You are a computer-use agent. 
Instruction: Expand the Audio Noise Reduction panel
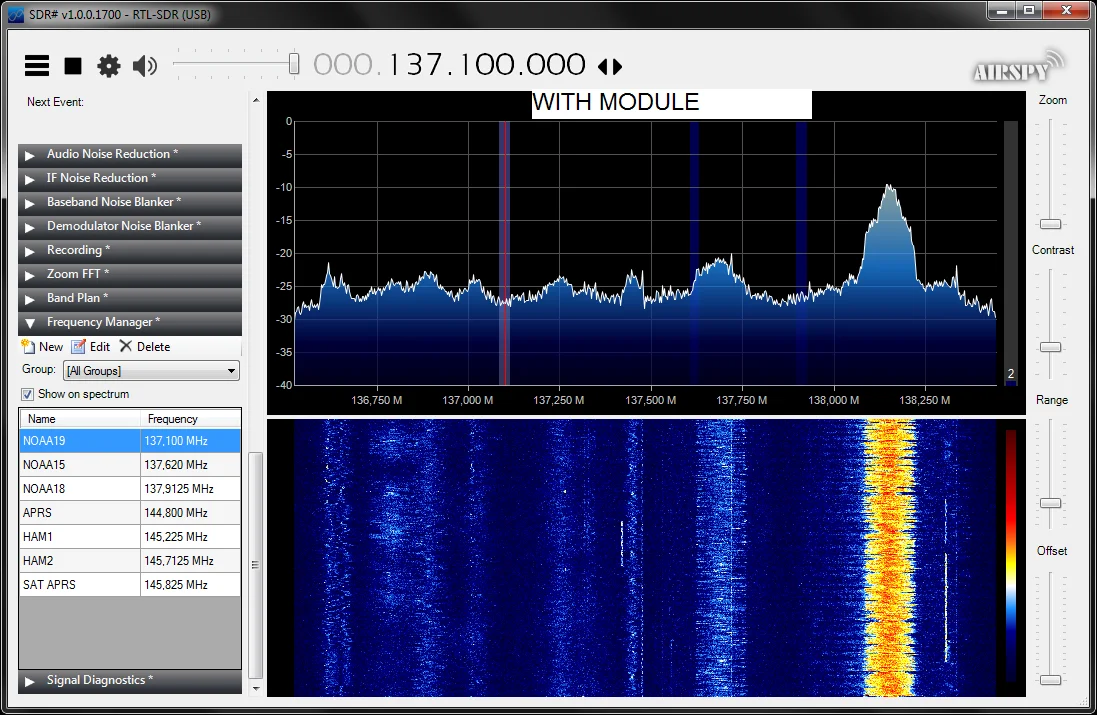[130, 154]
